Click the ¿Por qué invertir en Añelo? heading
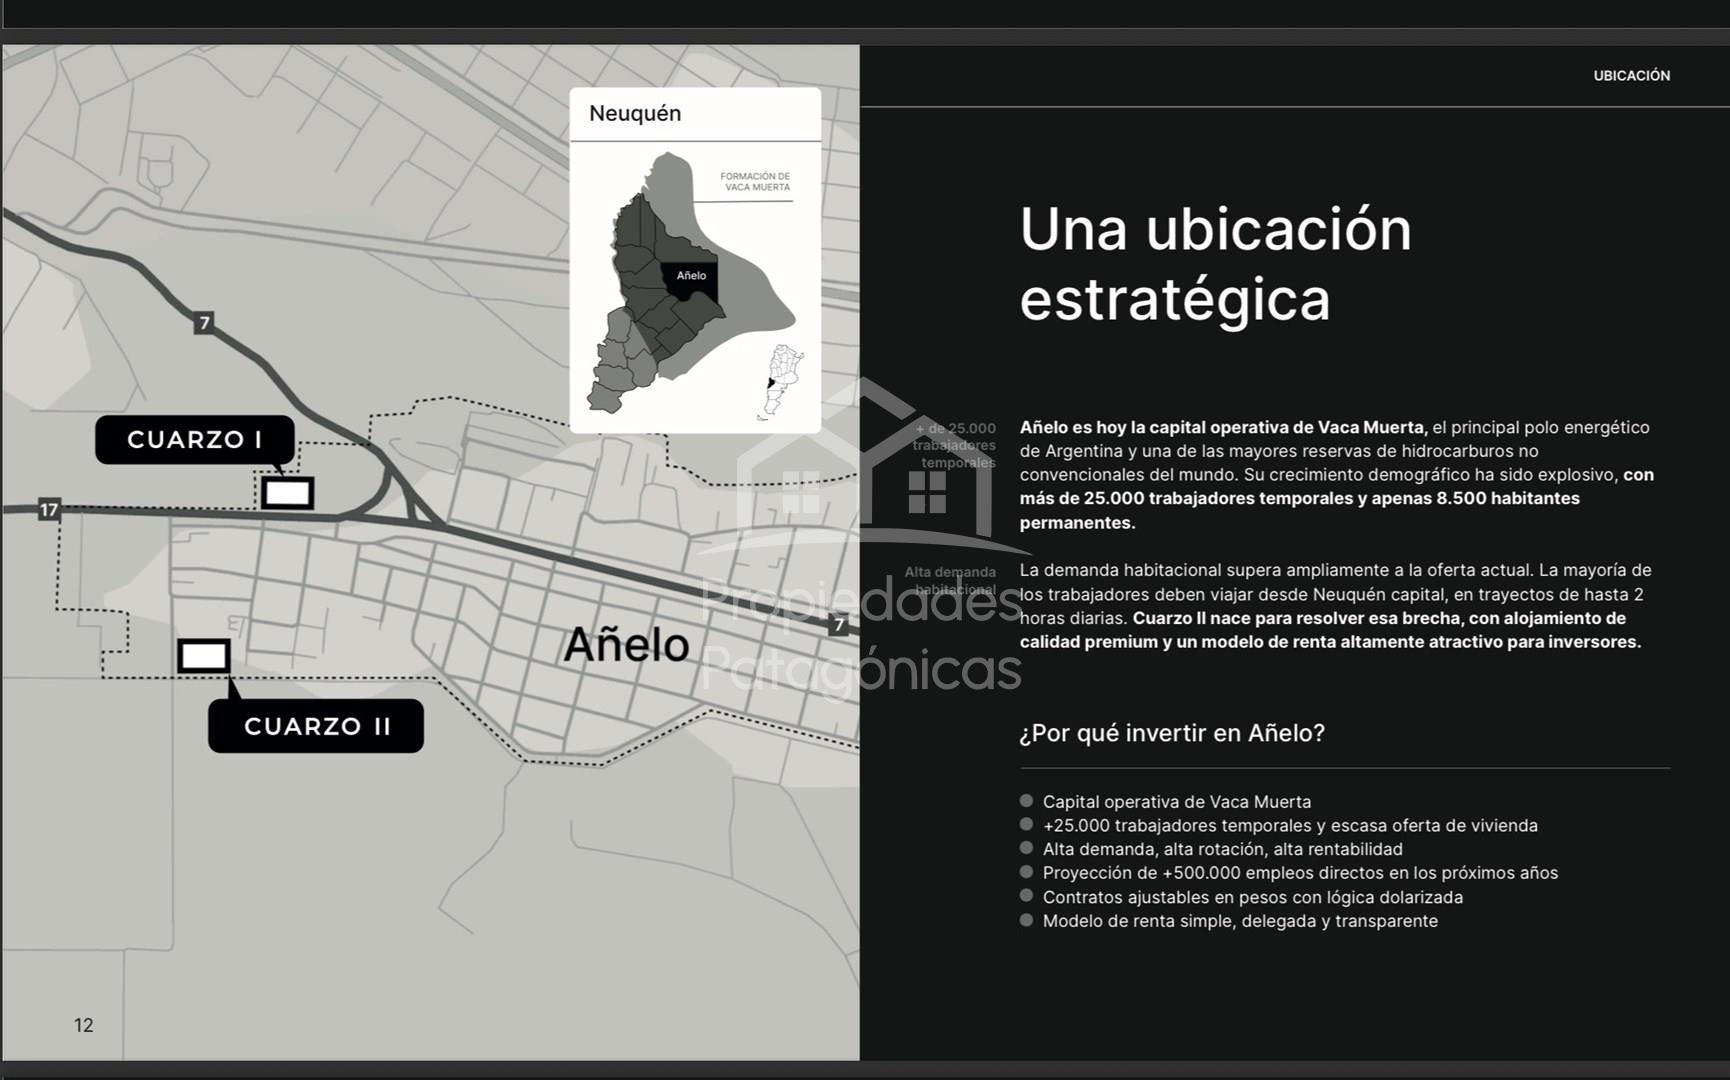Screen dimensions: 1730x1080 pos(1172,733)
